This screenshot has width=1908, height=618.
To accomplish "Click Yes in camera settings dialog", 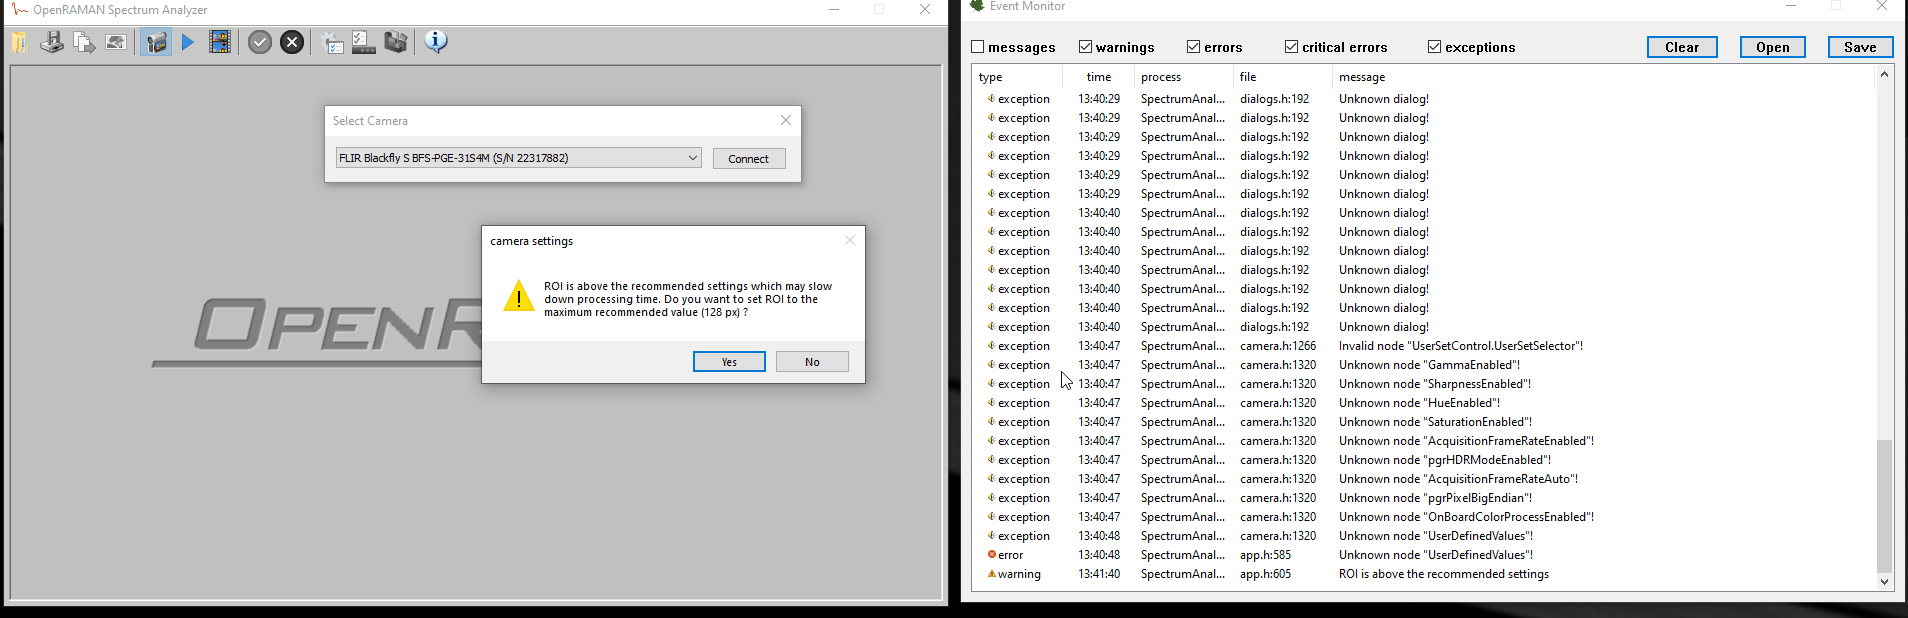I will pos(729,362).
